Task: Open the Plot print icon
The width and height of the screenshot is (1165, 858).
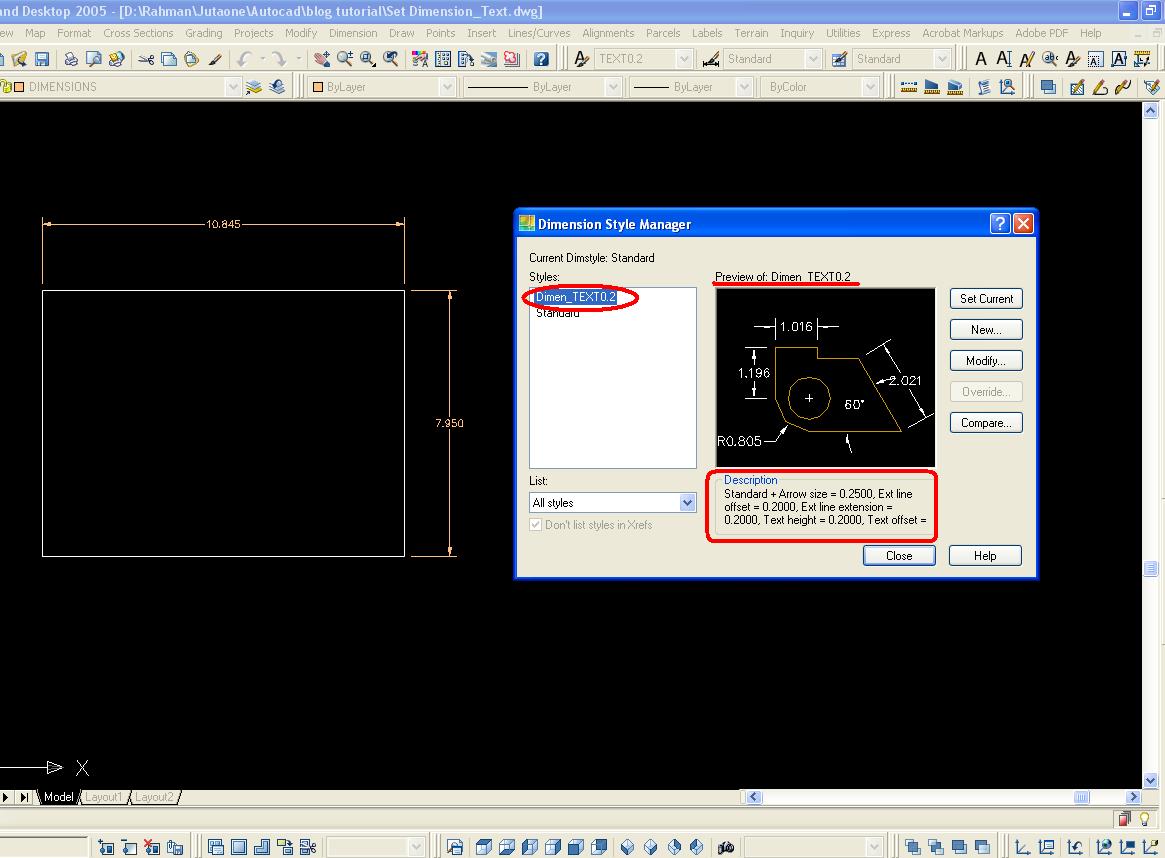Action: (x=70, y=58)
